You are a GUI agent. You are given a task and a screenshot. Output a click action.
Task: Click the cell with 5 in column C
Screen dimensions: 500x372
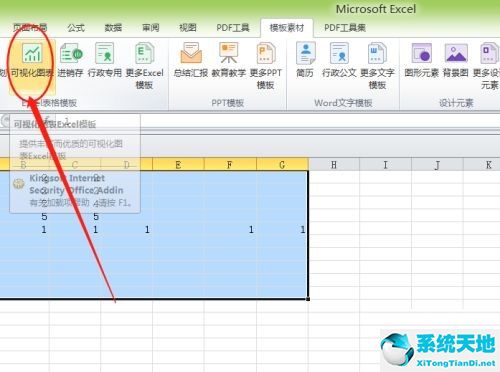(x=75, y=217)
